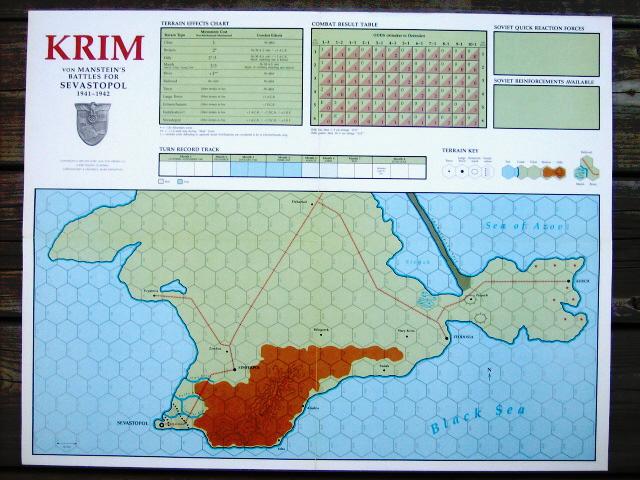Click the KRIM title text

[x=94, y=50]
